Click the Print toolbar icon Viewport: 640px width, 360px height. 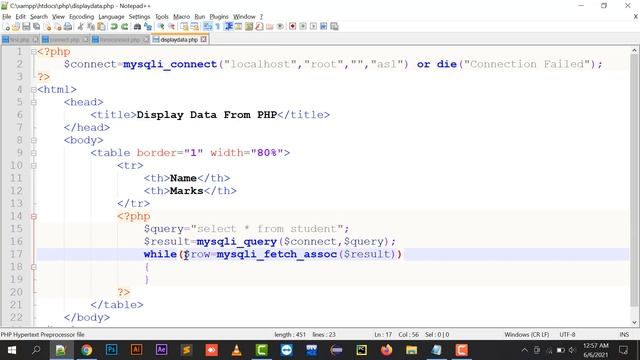pos(68,27)
